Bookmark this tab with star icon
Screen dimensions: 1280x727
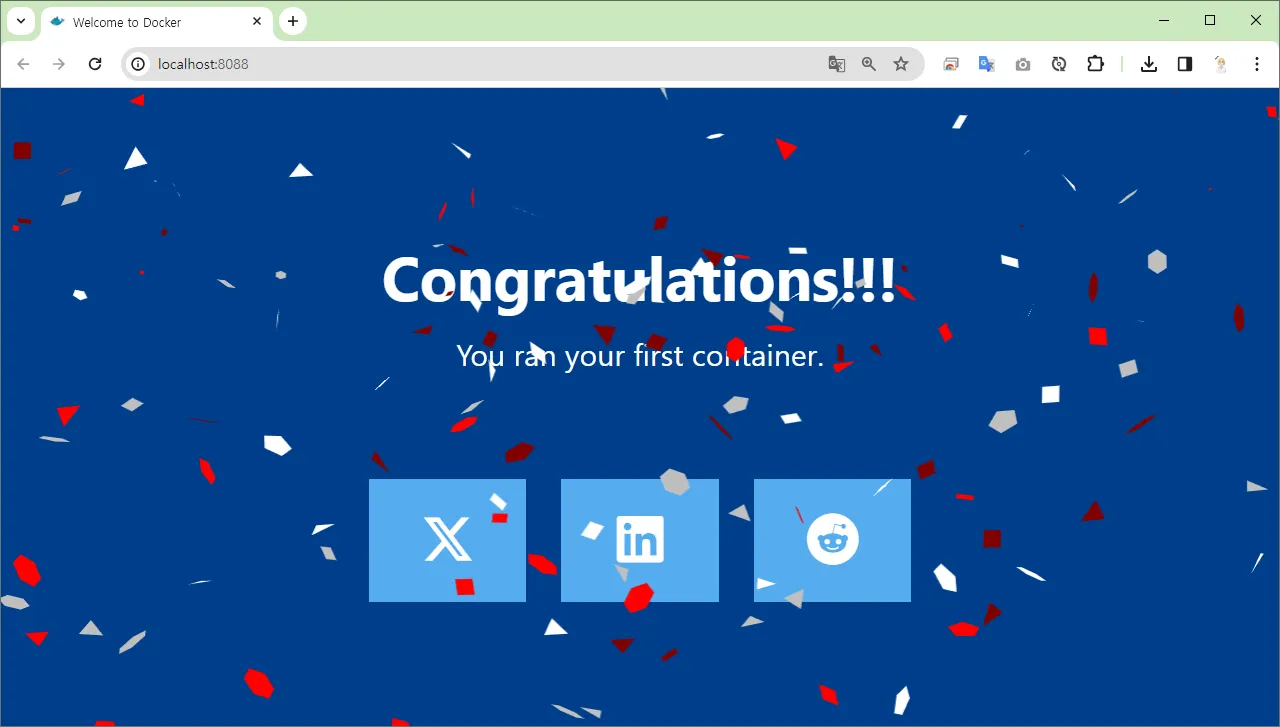tap(901, 64)
